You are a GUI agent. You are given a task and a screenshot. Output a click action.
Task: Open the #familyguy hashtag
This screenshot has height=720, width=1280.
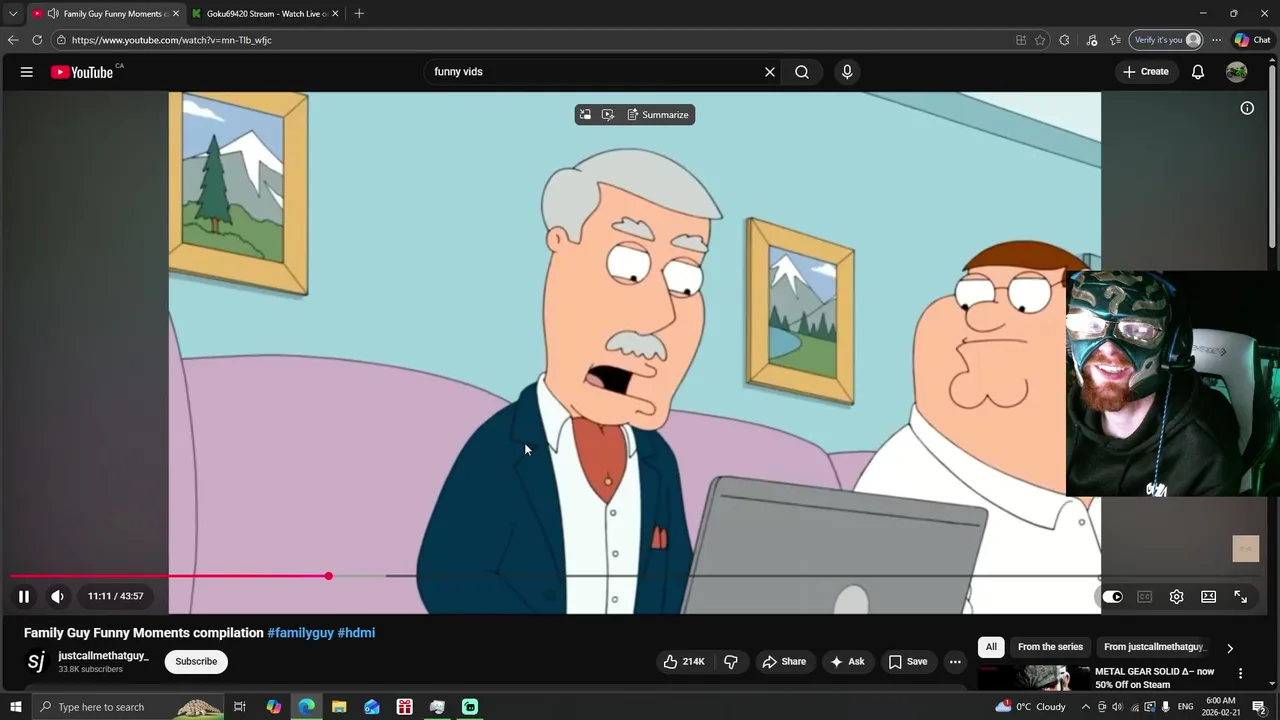pos(300,633)
